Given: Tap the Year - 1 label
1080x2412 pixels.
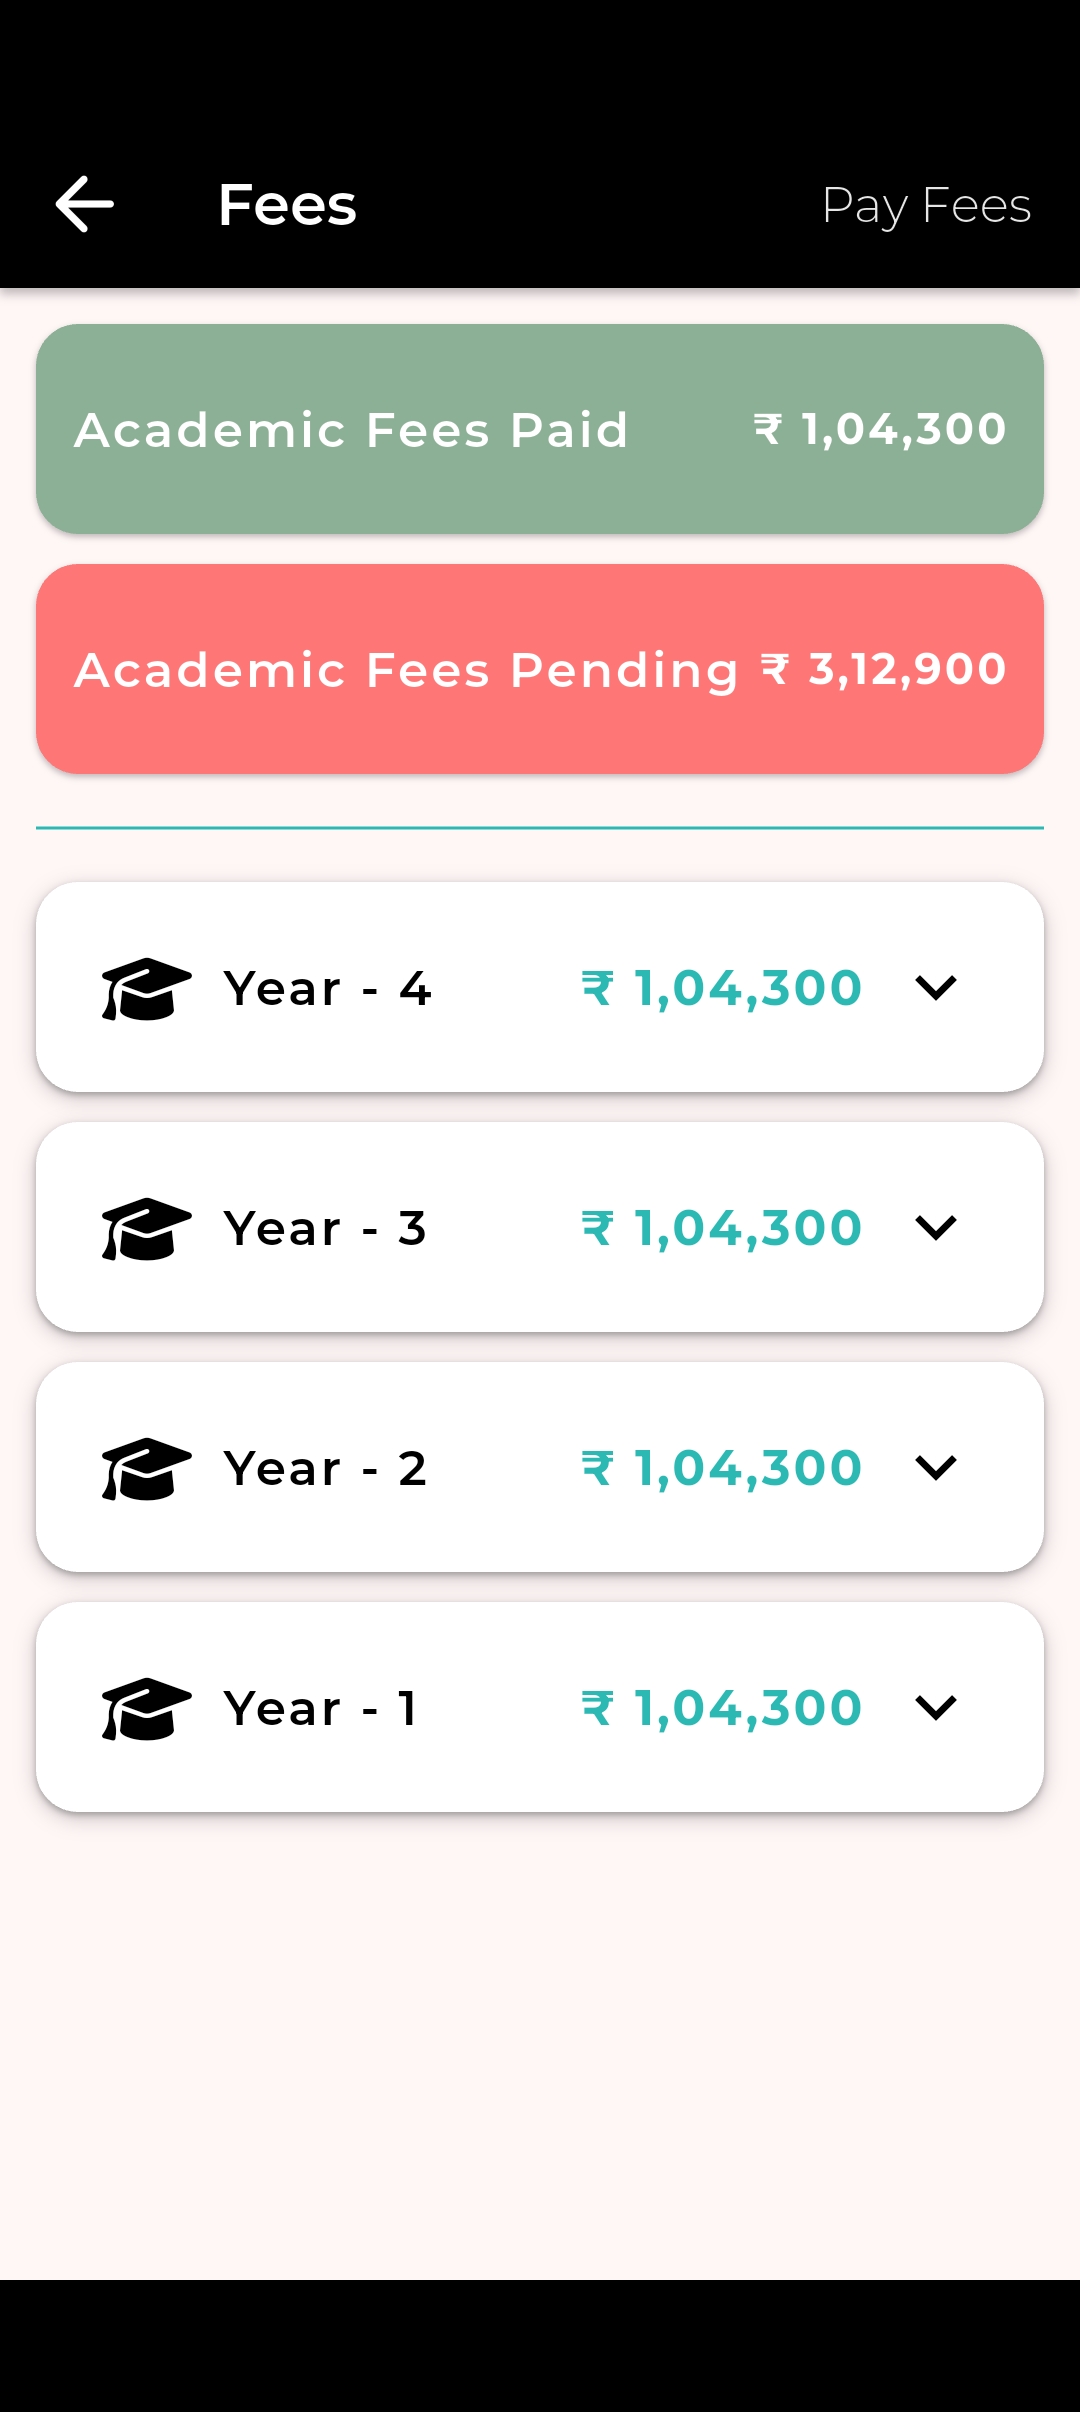Looking at the screenshot, I should coord(320,1708).
